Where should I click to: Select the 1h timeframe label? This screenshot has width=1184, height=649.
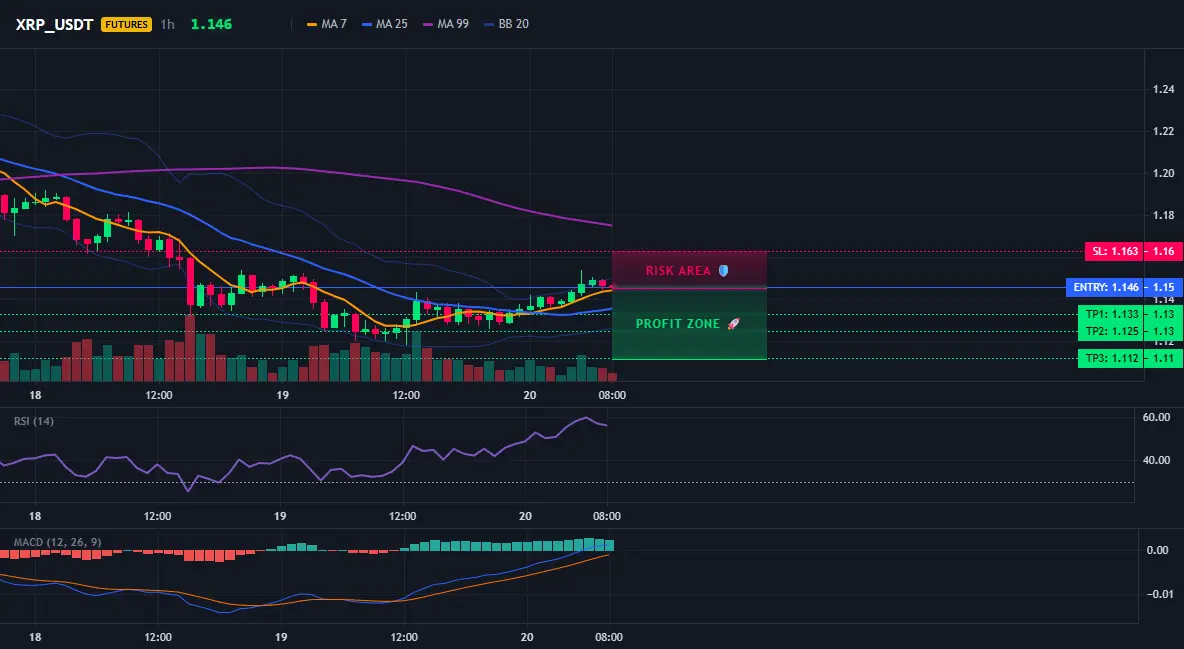(168, 24)
